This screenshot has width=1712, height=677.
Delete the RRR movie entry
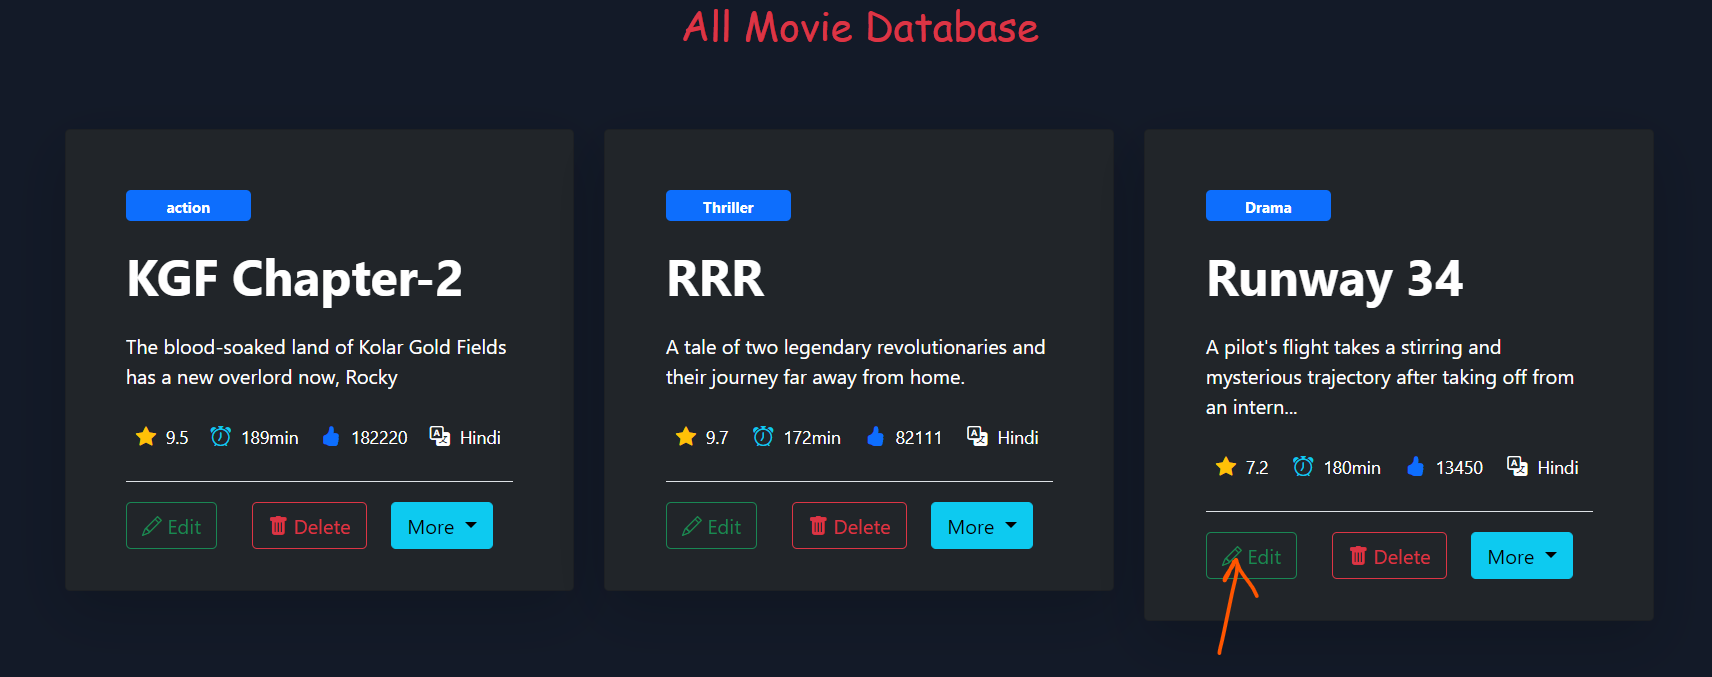[849, 526]
